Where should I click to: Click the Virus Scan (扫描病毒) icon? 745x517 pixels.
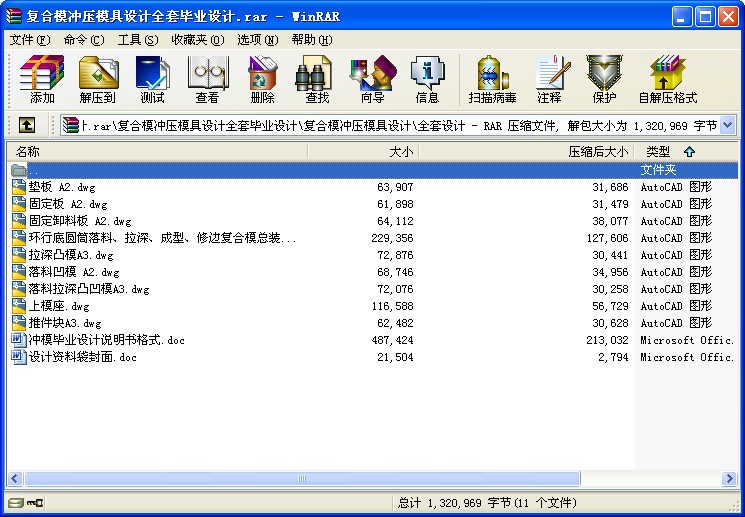tap(492, 80)
